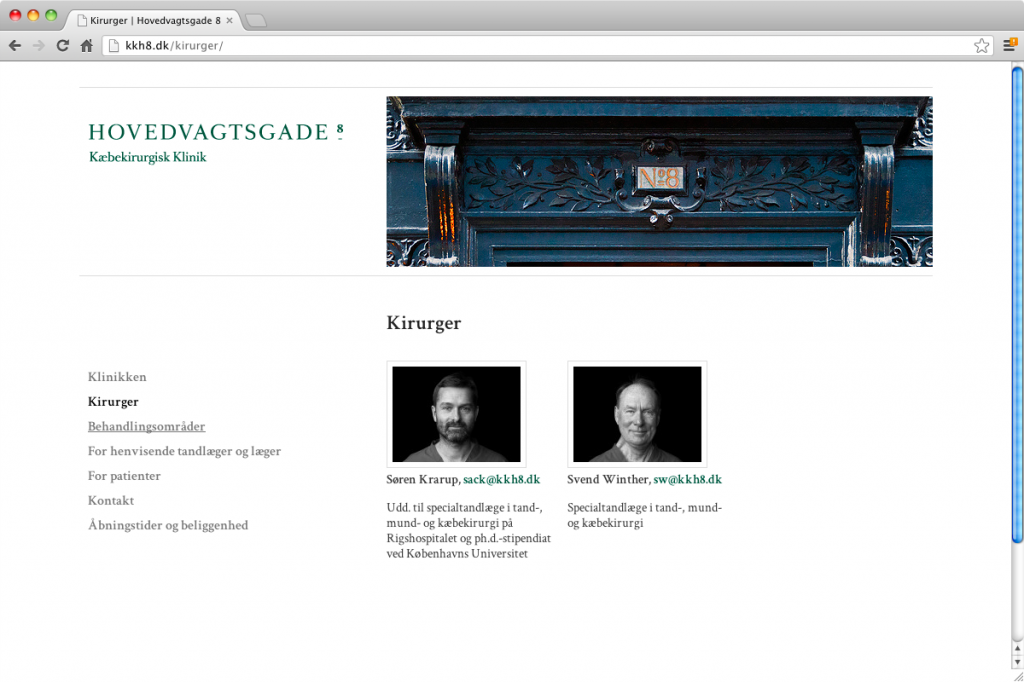This screenshot has height=682, width=1024.
Task: Click the scrollbar down arrow
Action: click(1017, 662)
